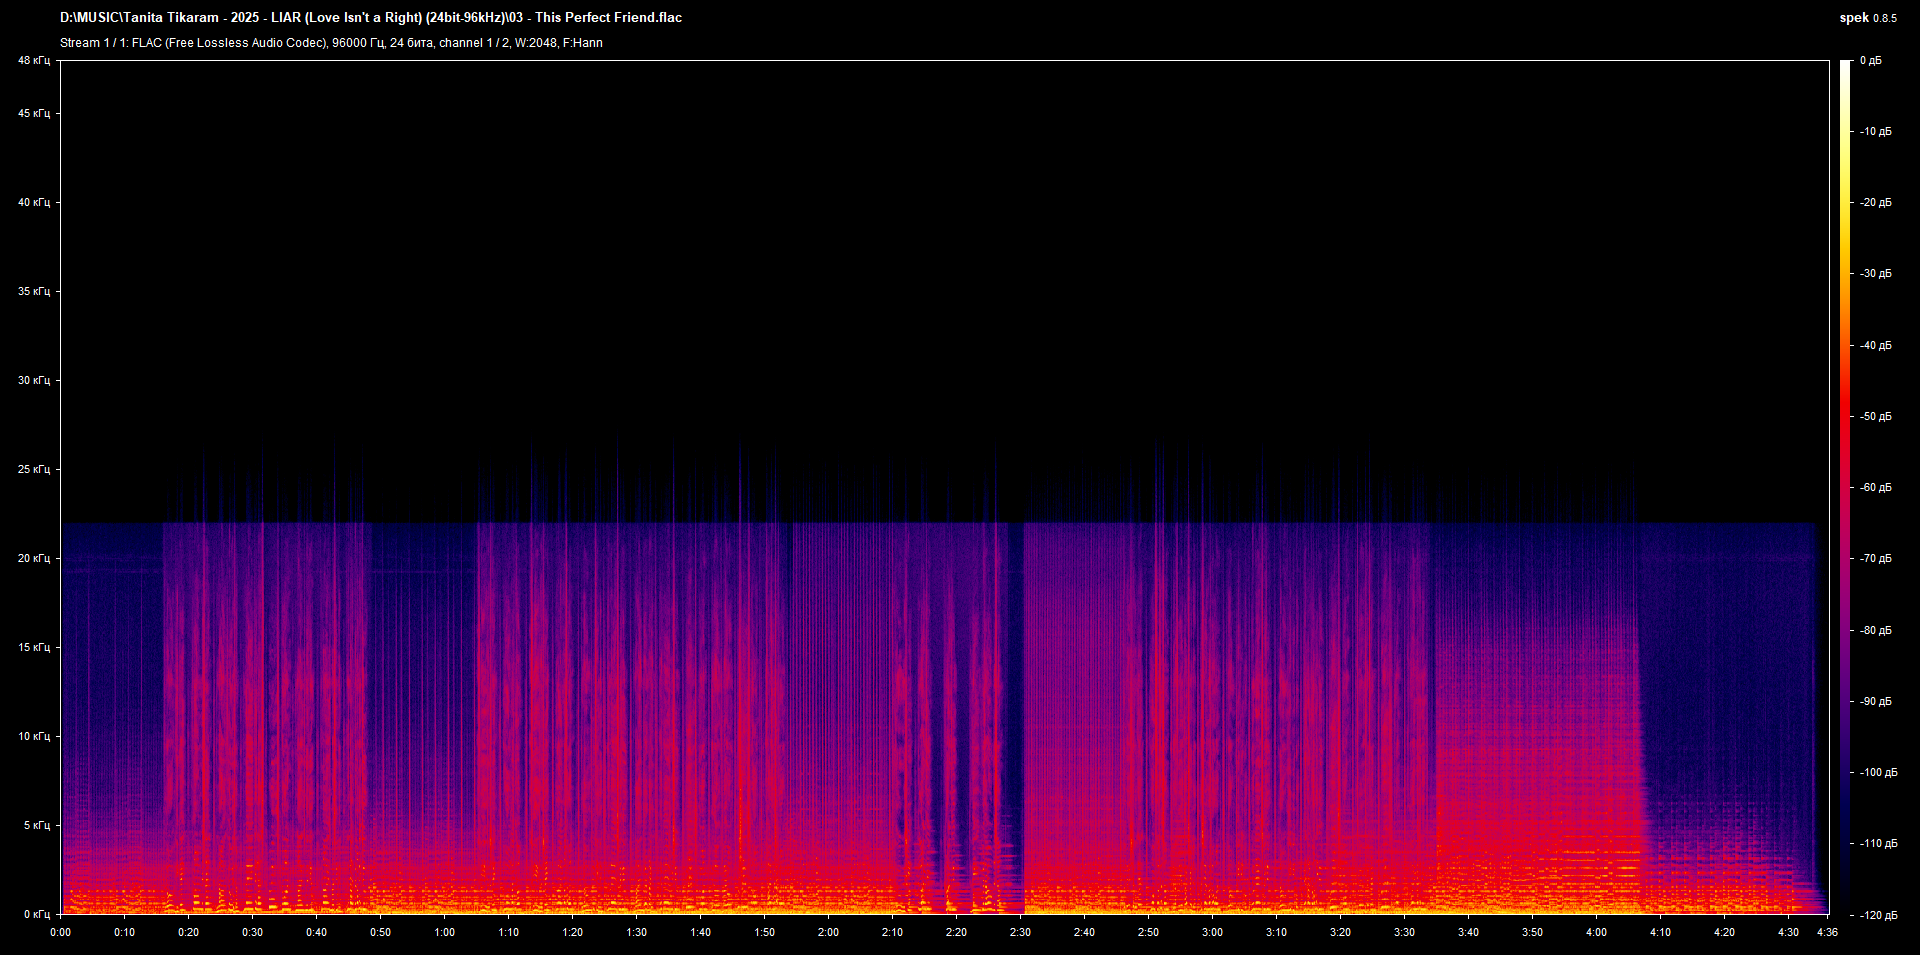The image size is (1920, 955).
Task: Click the 0:00 time axis marker
Action: pyautogui.click(x=60, y=932)
